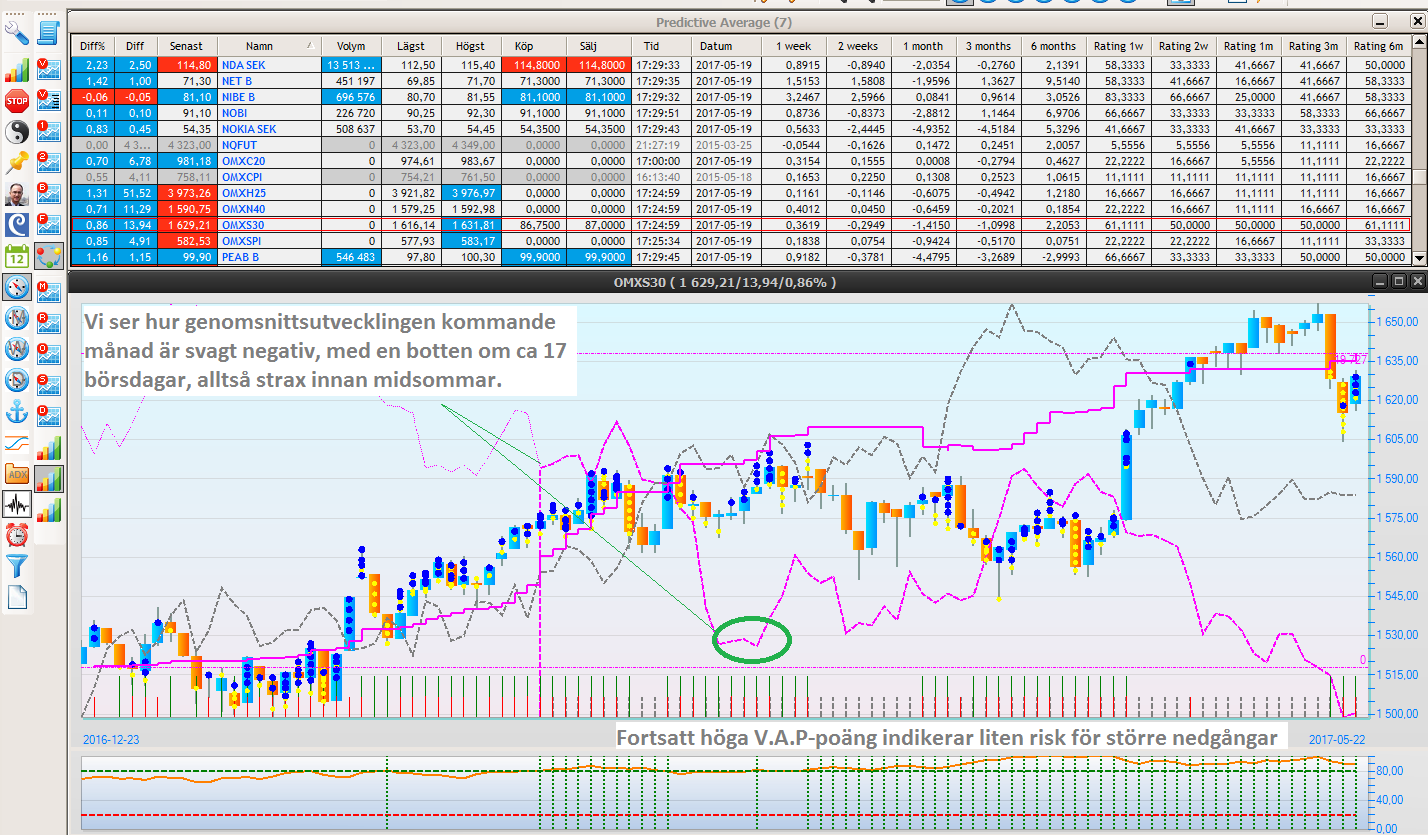1428x835 pixels.
Task: Click the red alarm clock icon
Action: pyautogui.click(x=17, y=535)
